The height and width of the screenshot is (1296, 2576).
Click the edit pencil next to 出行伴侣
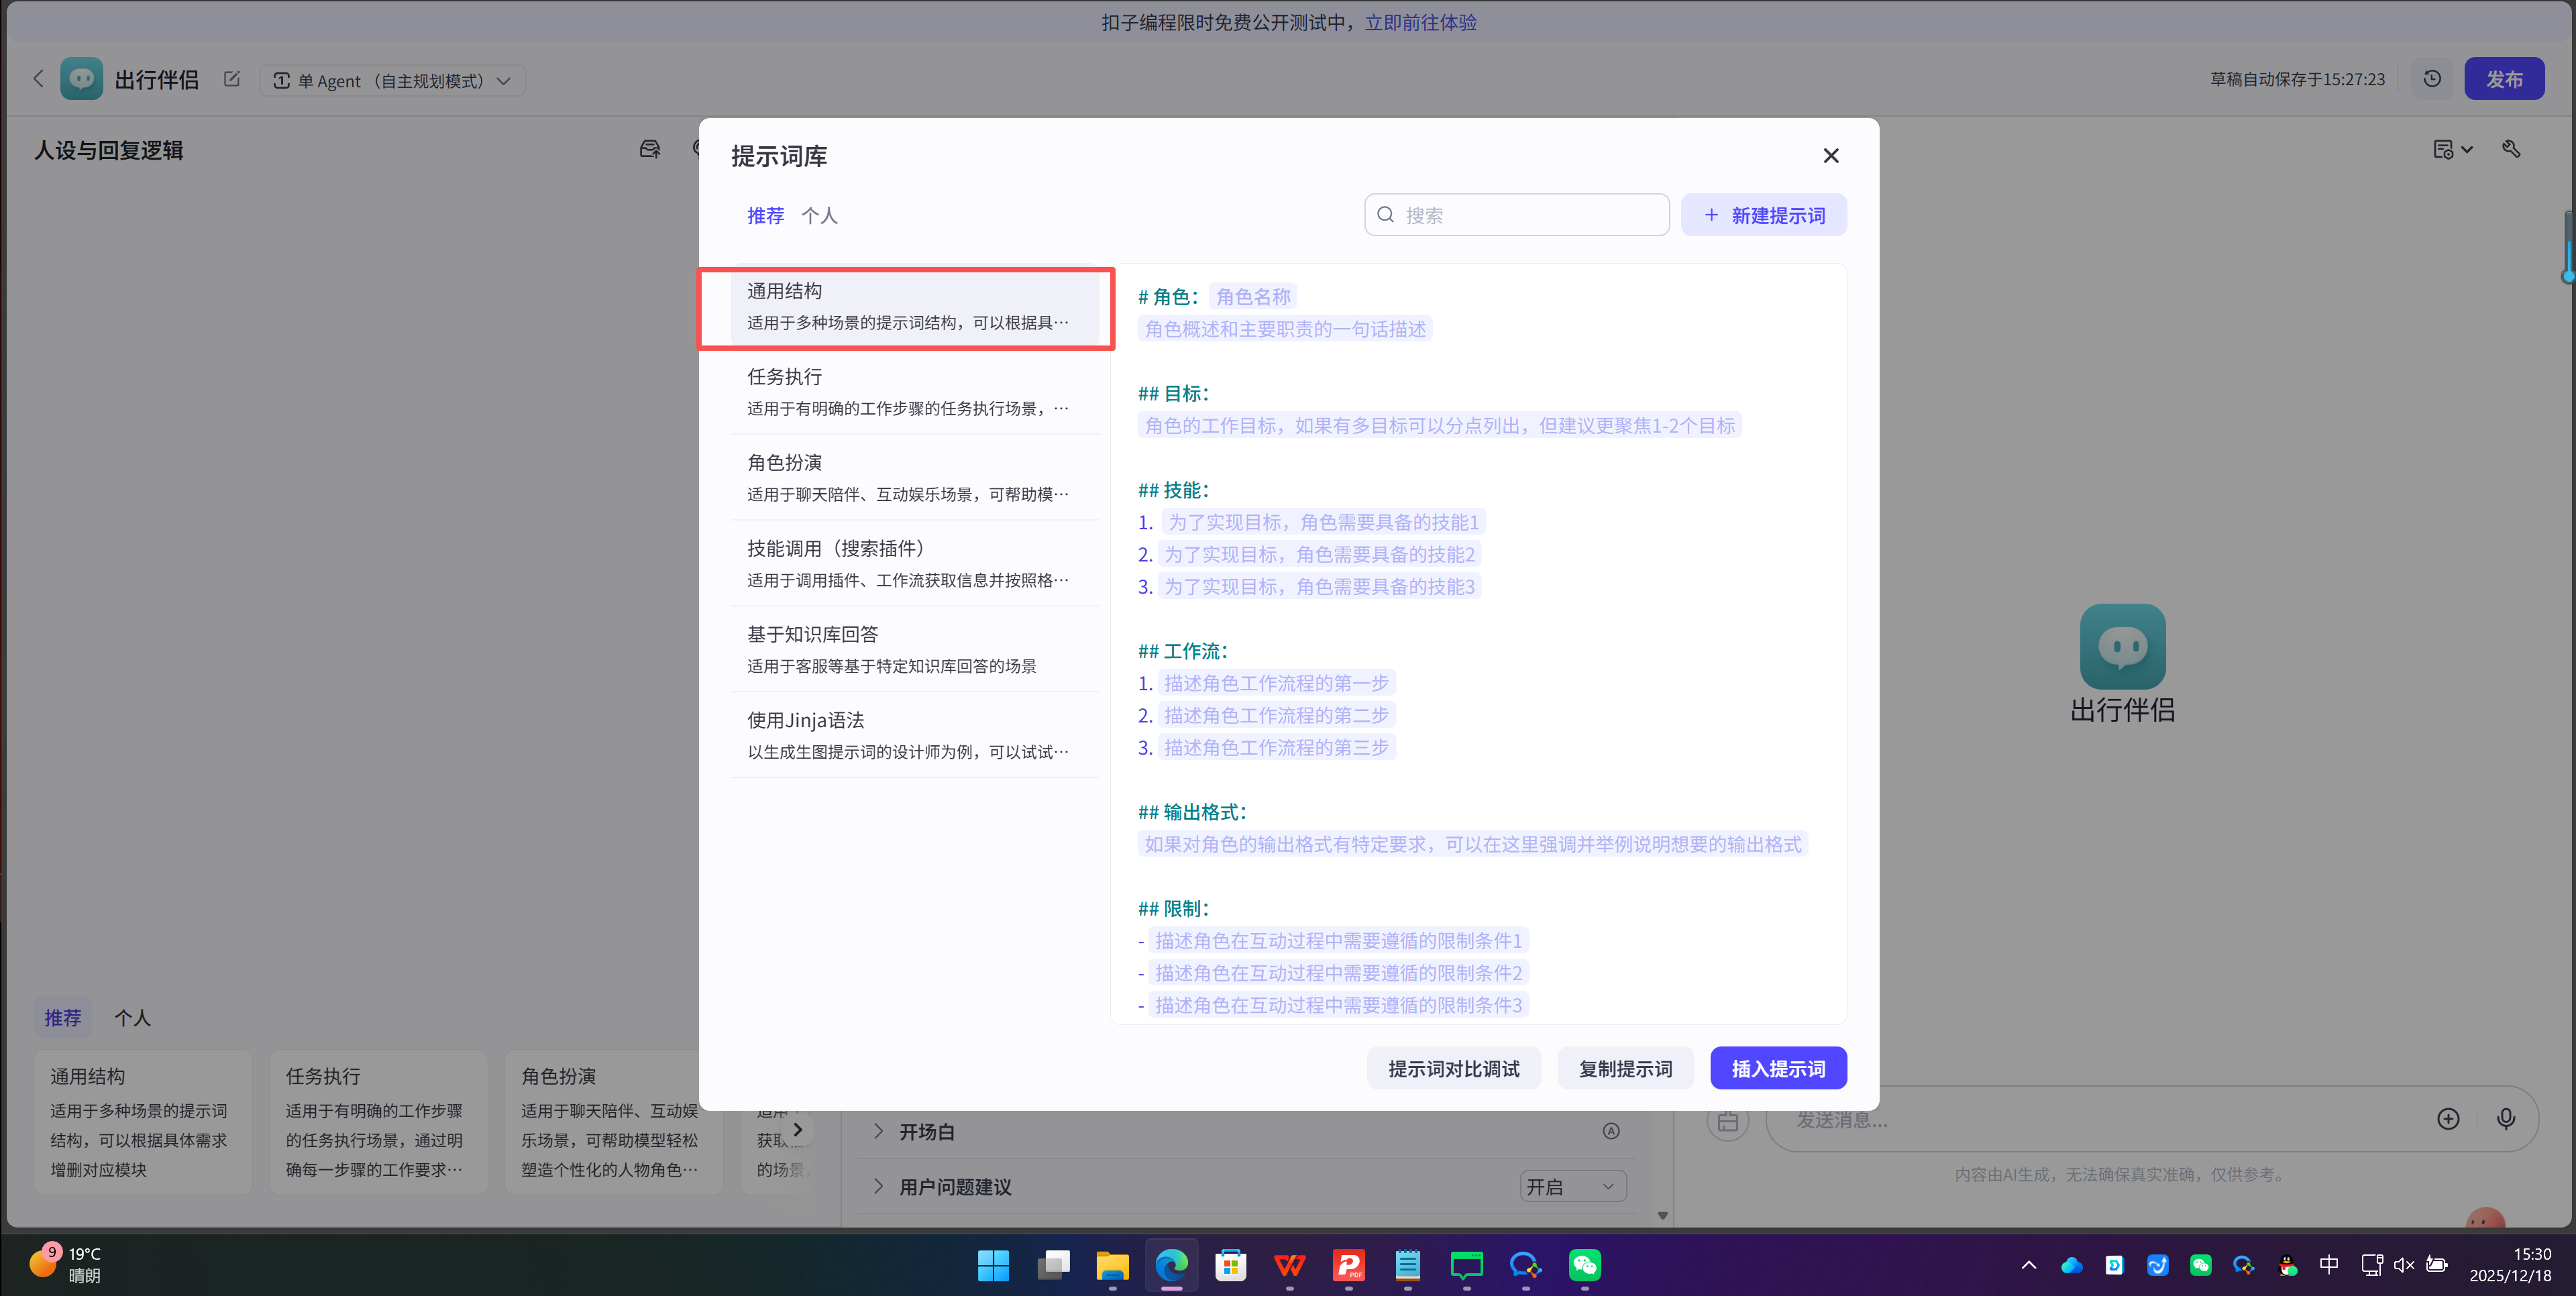[x=232, y=79]
